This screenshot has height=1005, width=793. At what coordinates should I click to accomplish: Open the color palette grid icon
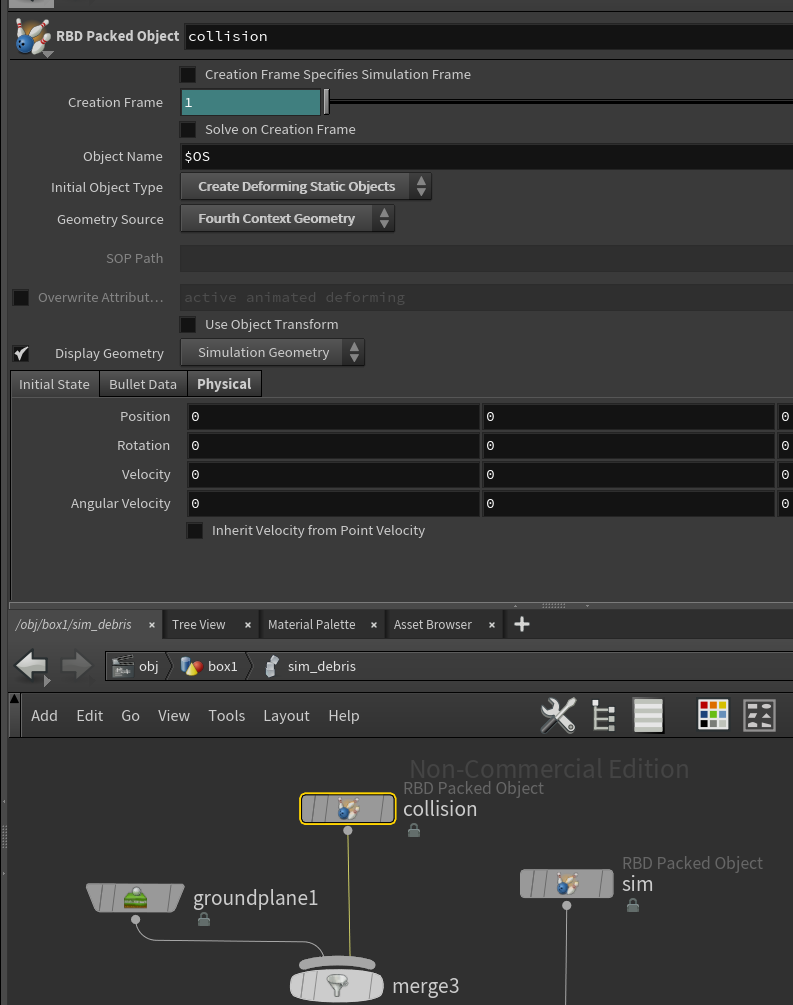(713, 715)
